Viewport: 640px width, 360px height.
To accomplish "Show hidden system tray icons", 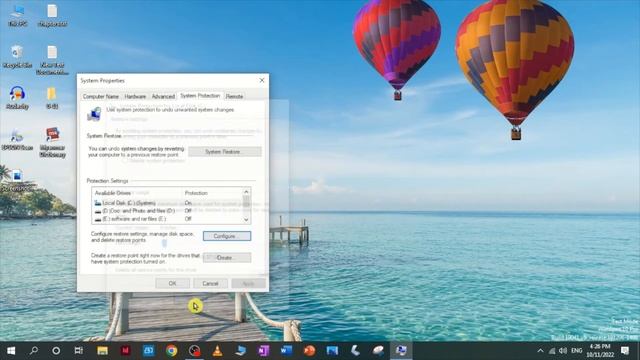I will [x=540, y=351].
